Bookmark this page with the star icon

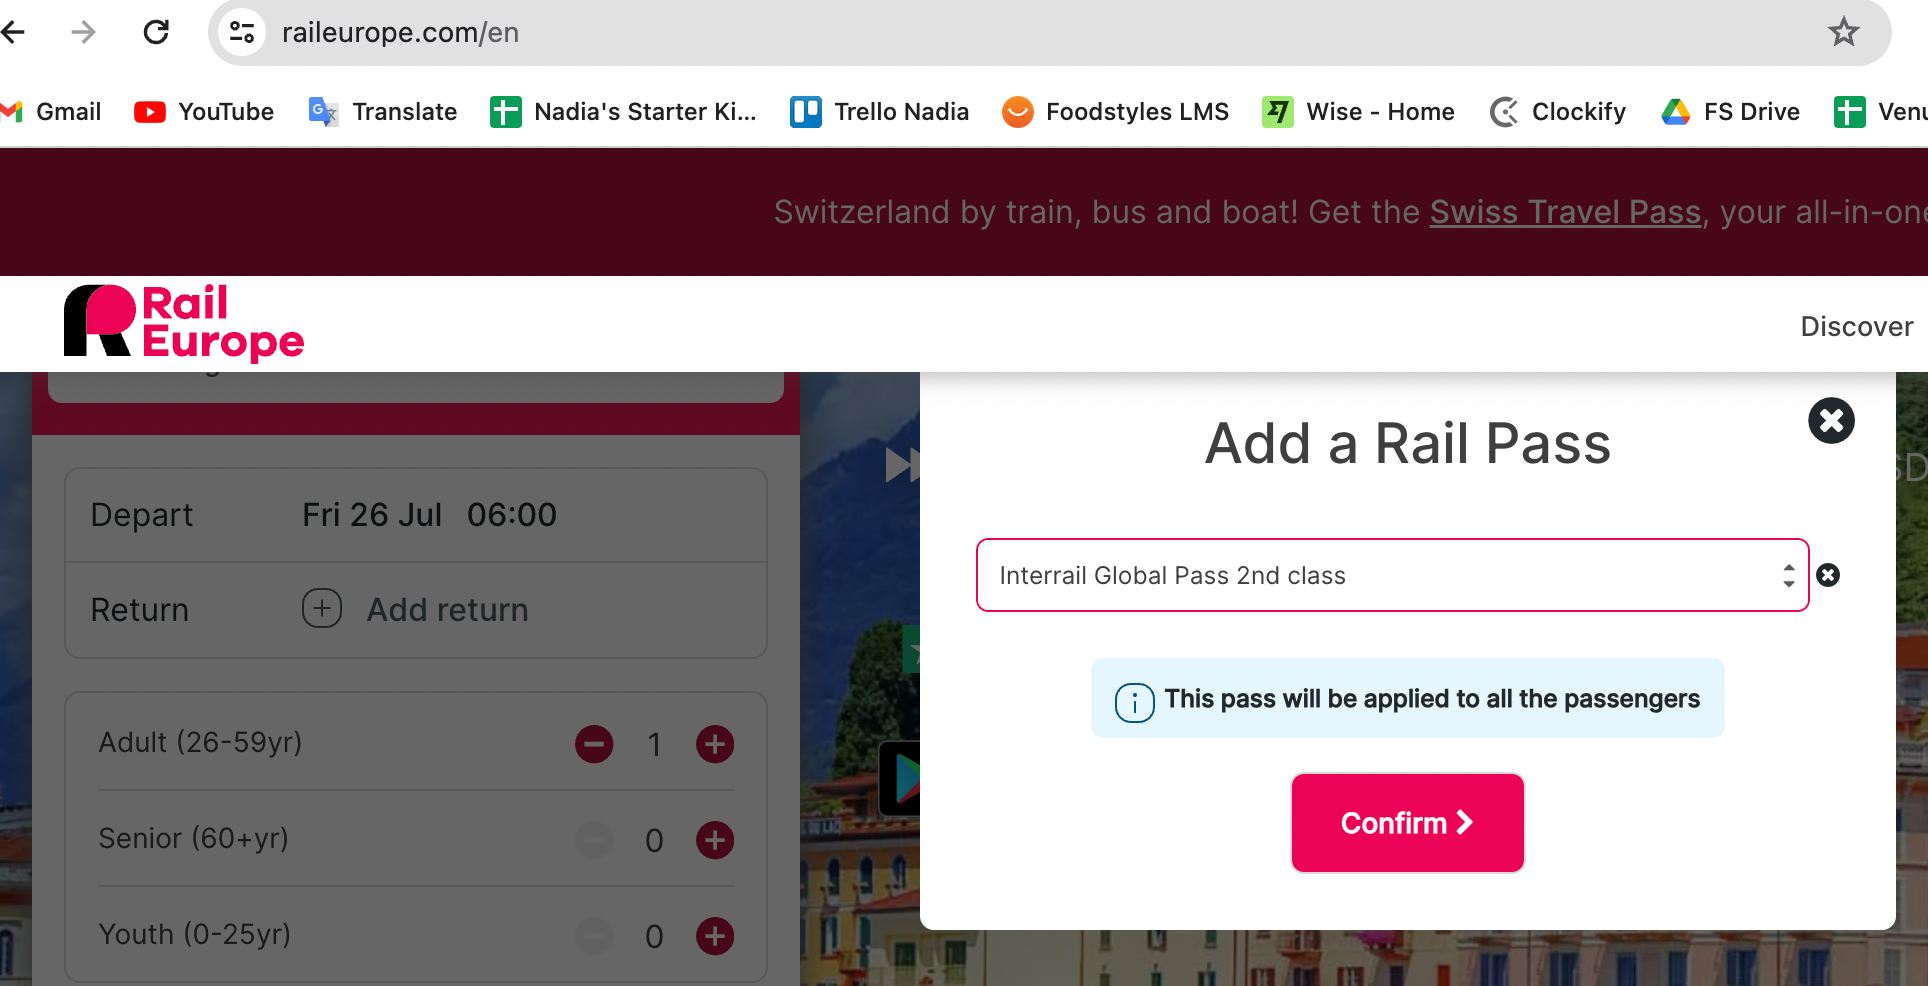click(1843, 32)
